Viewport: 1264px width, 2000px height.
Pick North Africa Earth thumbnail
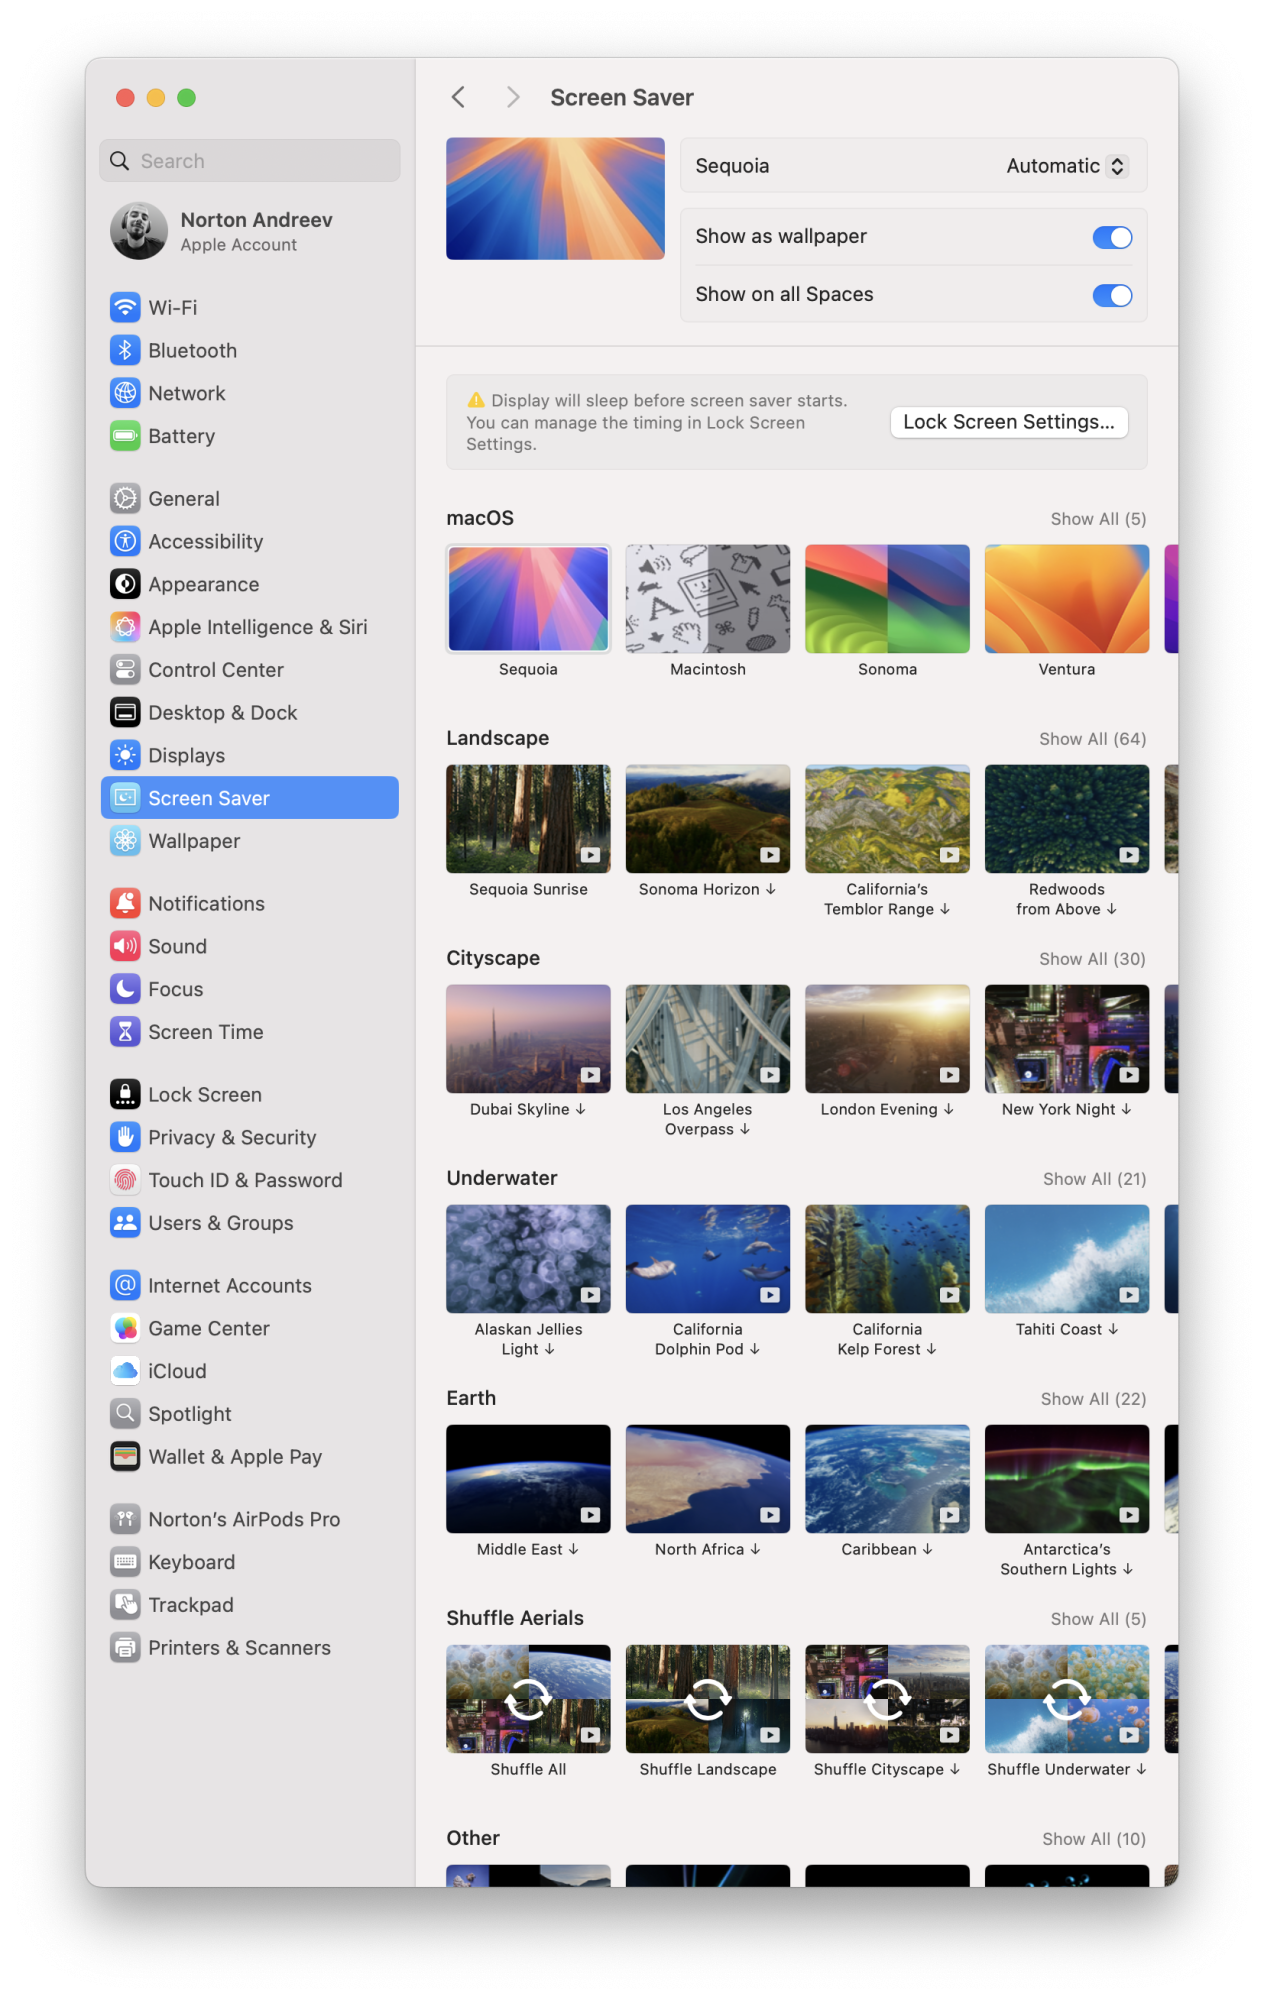tap(708, 1479)
